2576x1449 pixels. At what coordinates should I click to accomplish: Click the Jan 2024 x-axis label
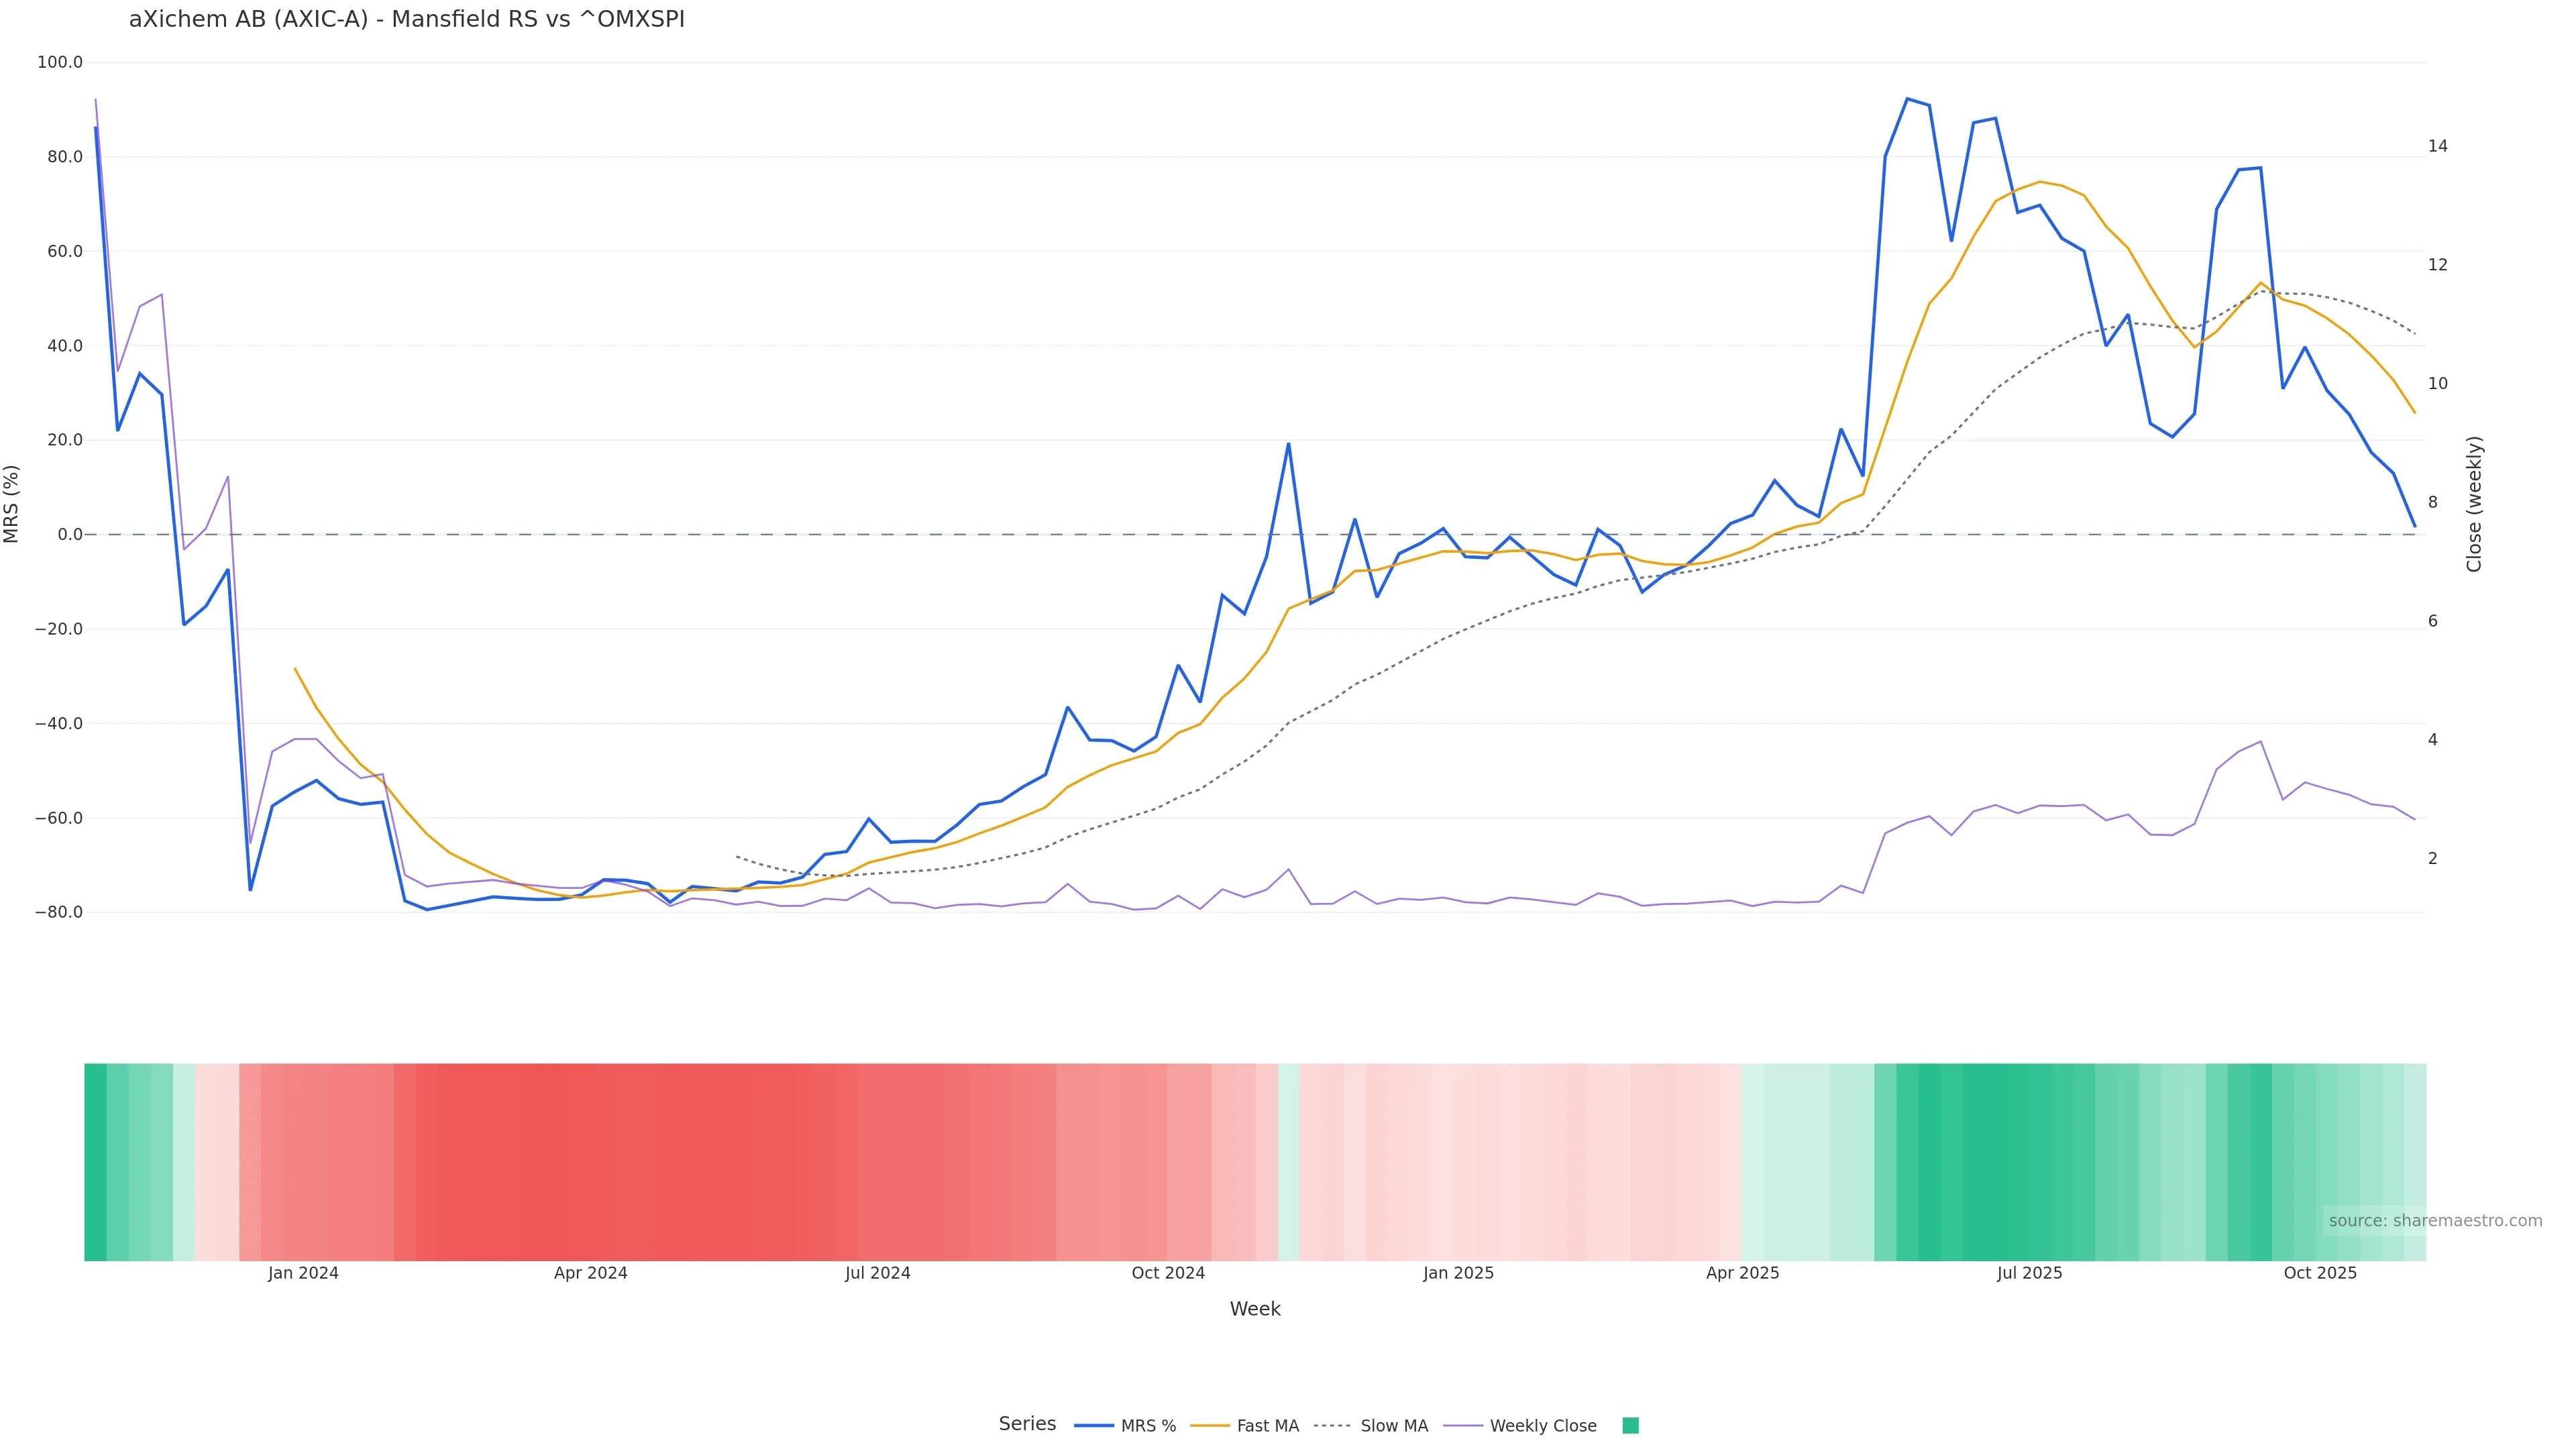tap(303, 1273)
